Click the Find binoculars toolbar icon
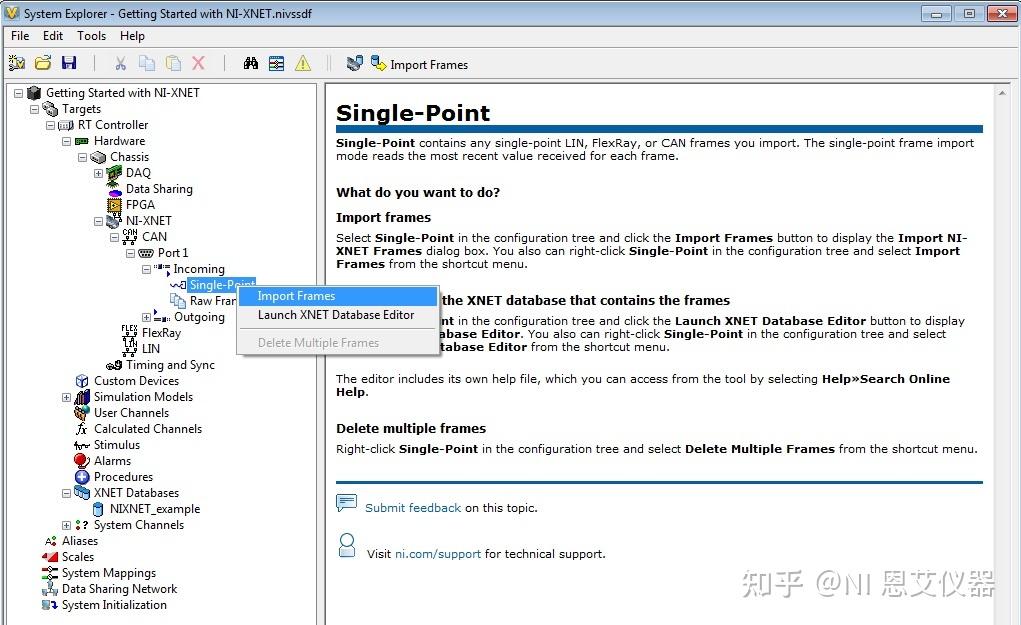1021x625 pixels. coord(249,62)
